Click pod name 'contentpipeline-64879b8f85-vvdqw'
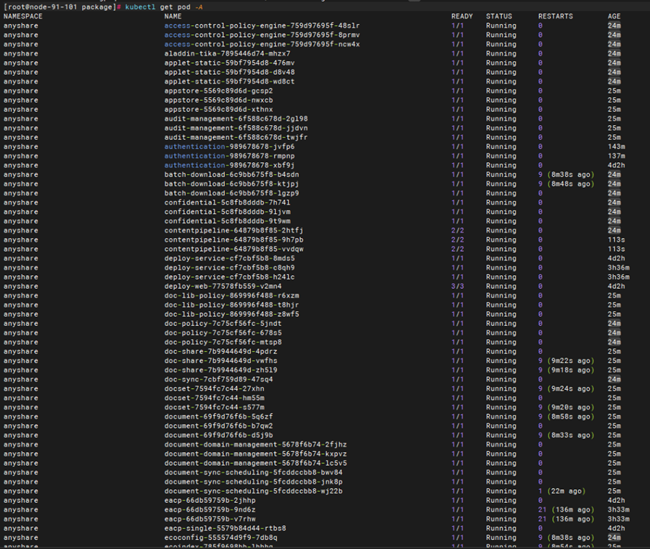Image resolution: width=650 pixels, height=549 pixels. (234, 249)
